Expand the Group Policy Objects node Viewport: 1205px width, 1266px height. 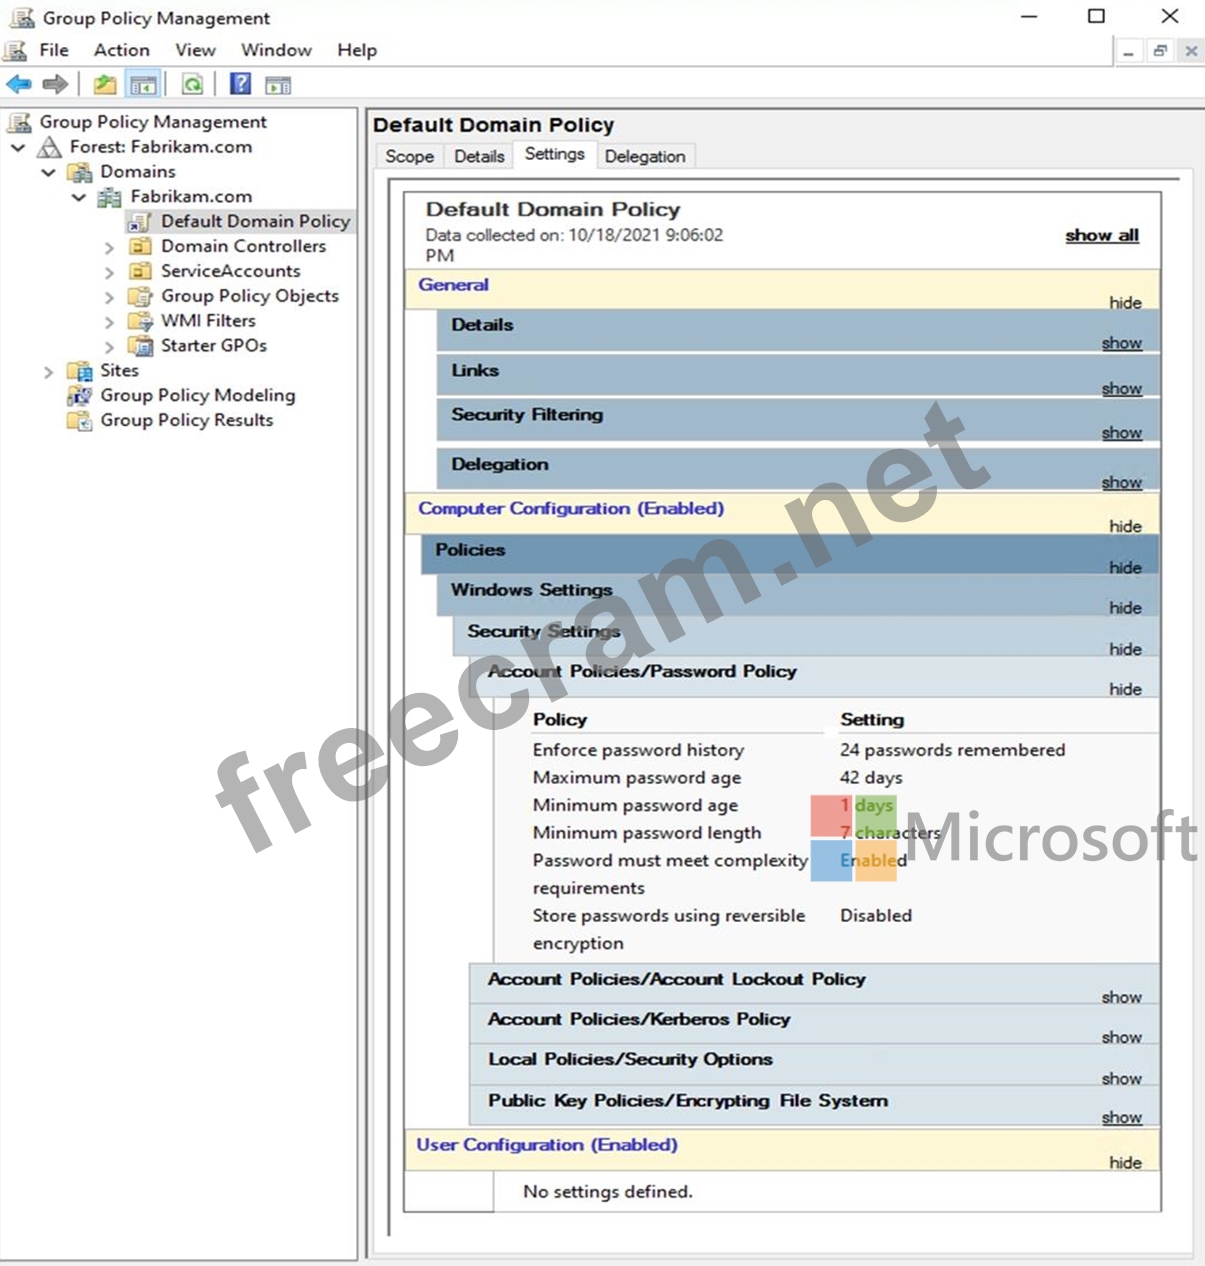point(109,297)
